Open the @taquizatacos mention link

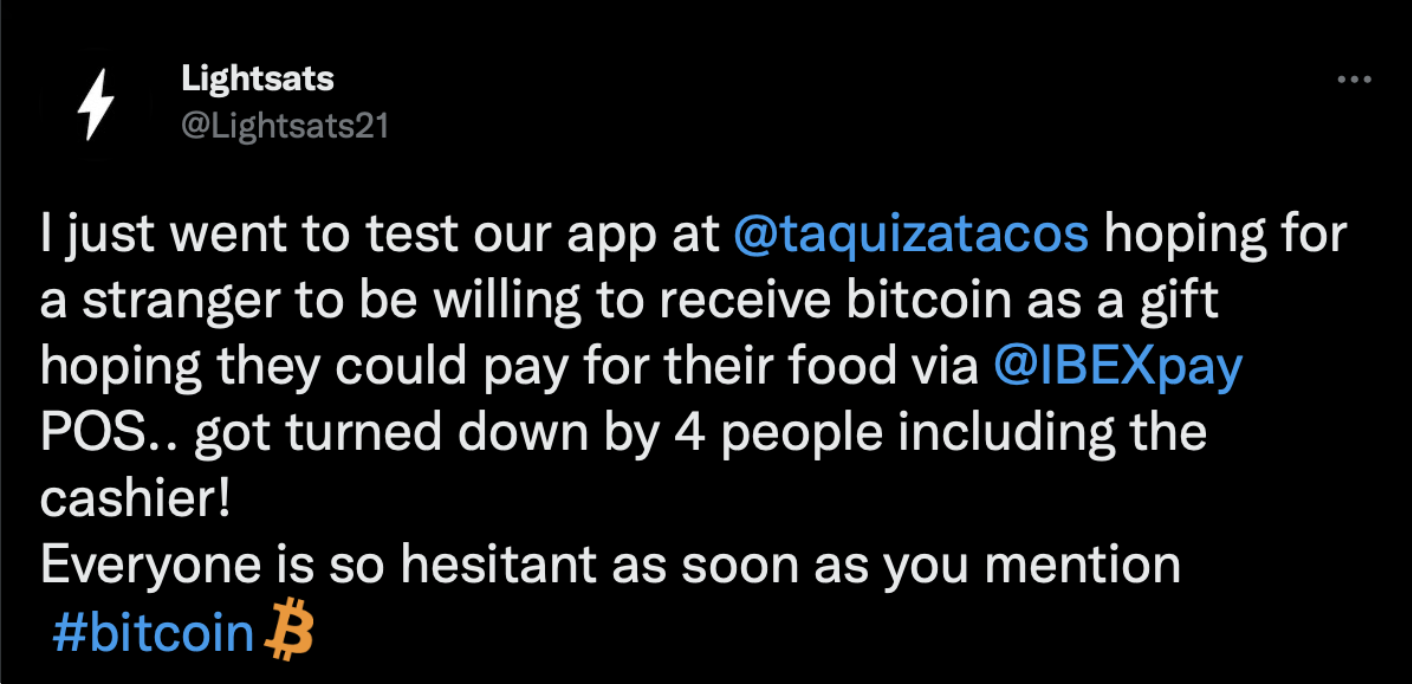910,236
